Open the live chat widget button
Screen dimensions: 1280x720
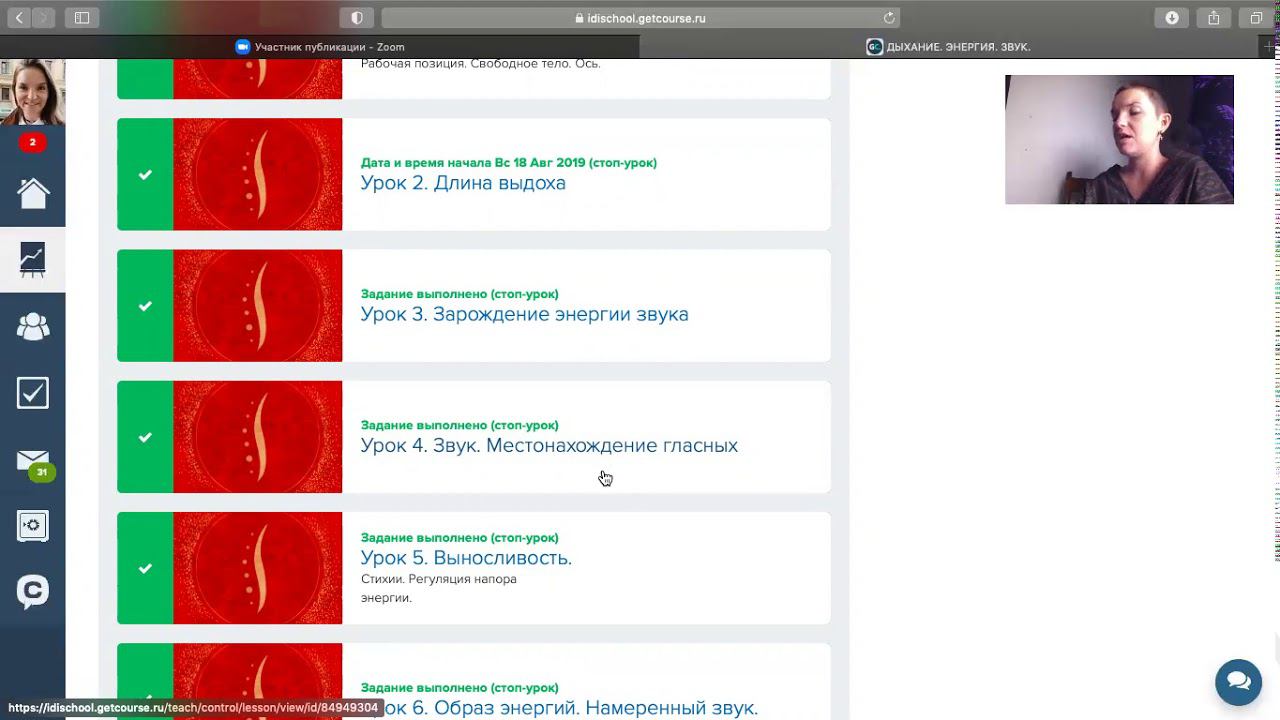1239,682
